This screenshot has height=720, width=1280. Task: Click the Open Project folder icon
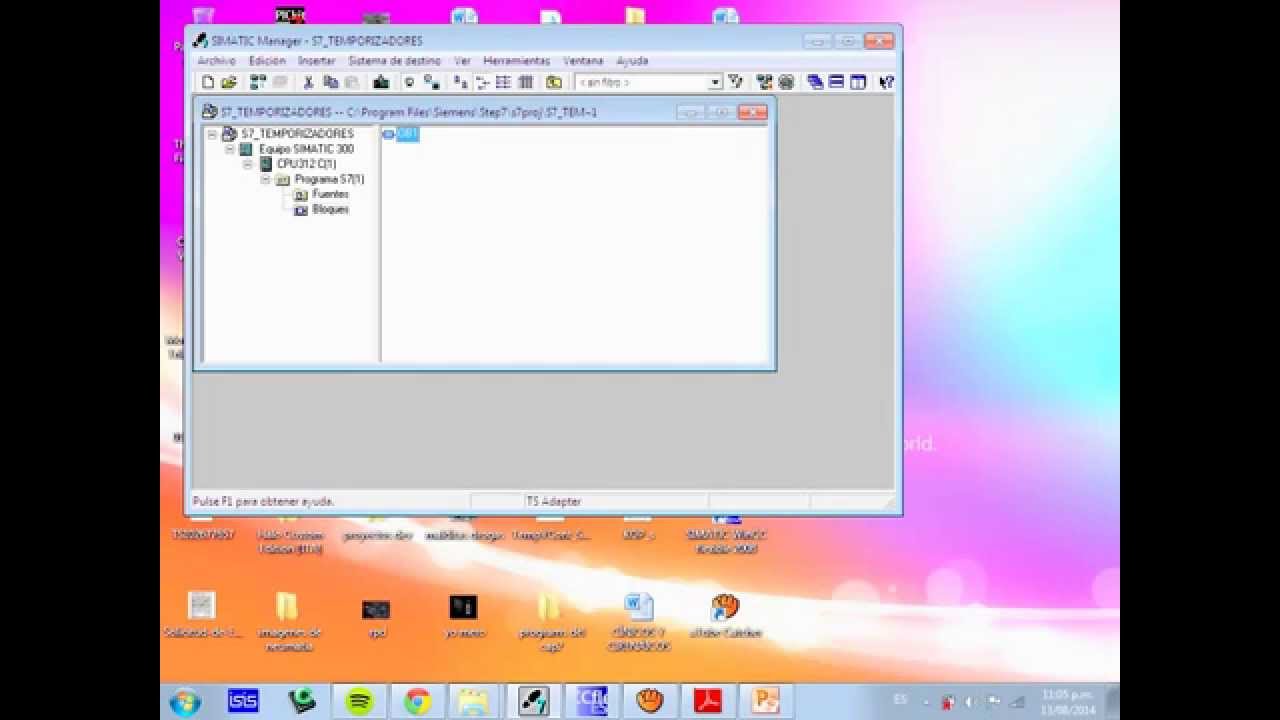click(228, 82)
